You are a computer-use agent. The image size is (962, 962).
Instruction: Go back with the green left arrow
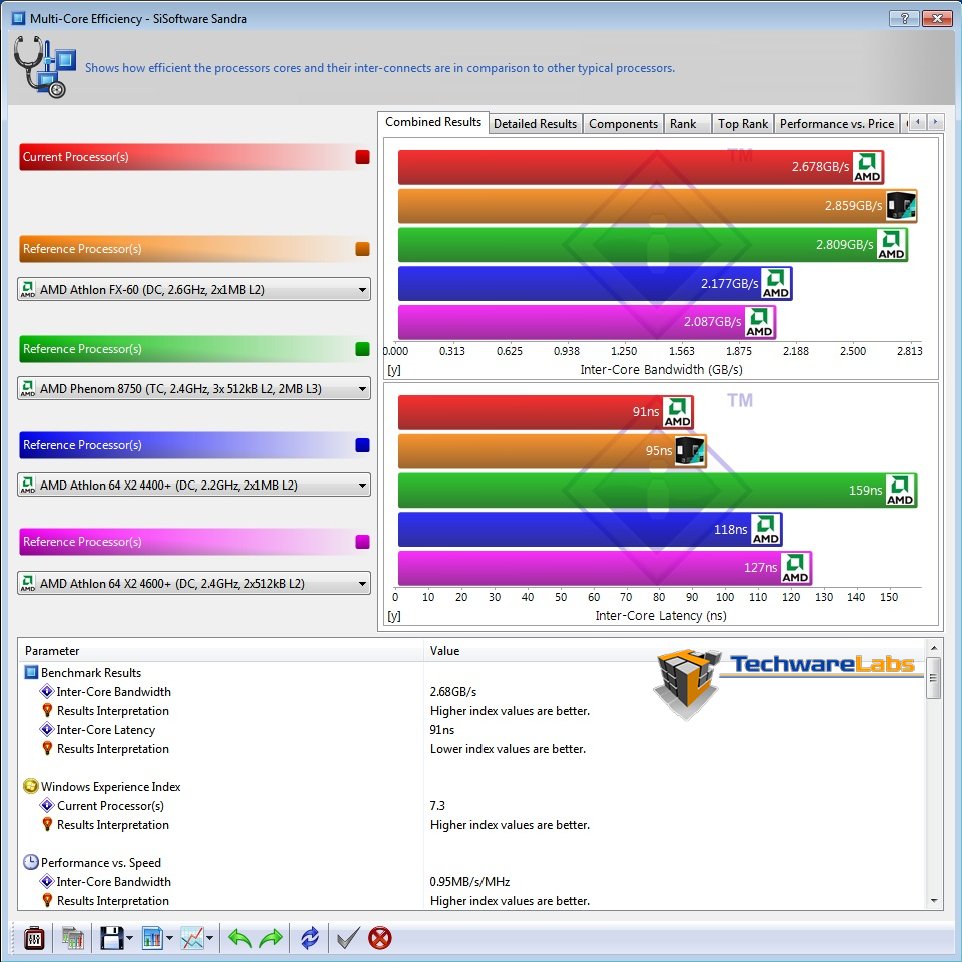pos(240,938)
